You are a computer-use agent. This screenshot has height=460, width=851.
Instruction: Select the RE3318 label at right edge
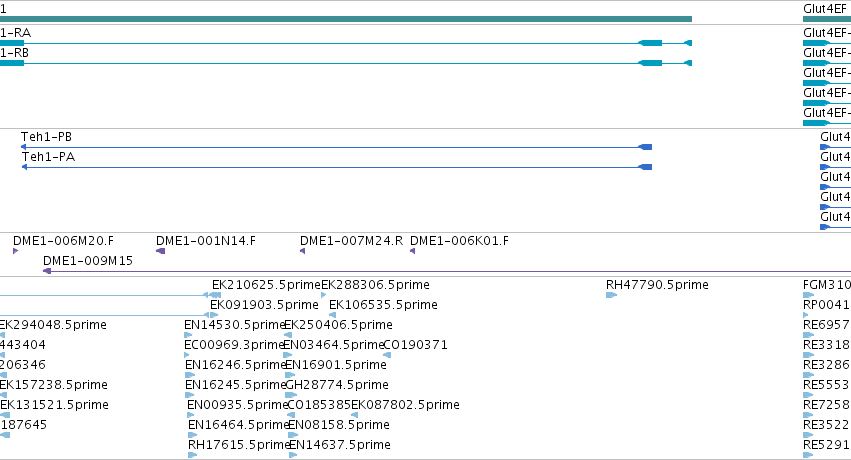click(x=827, y=345)
